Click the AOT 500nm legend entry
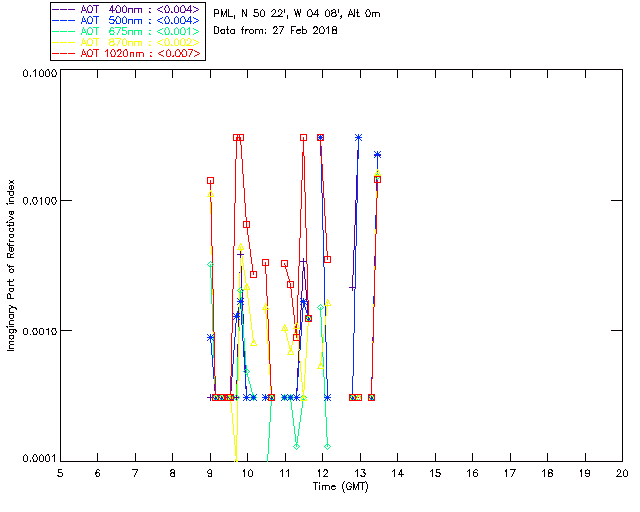 [127, 20]
